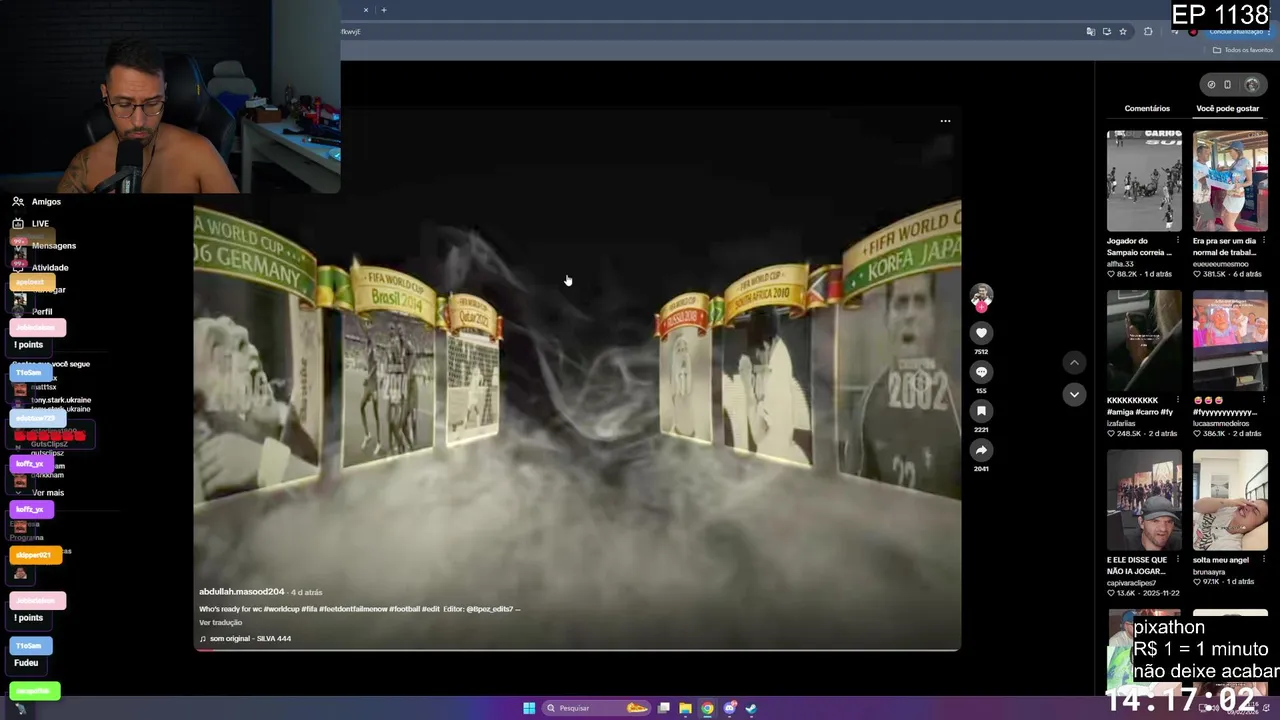Click the red extension icon in toolbar
Image resolution: width=1280 pixels, height=720 pixels.
(1192, 32)
